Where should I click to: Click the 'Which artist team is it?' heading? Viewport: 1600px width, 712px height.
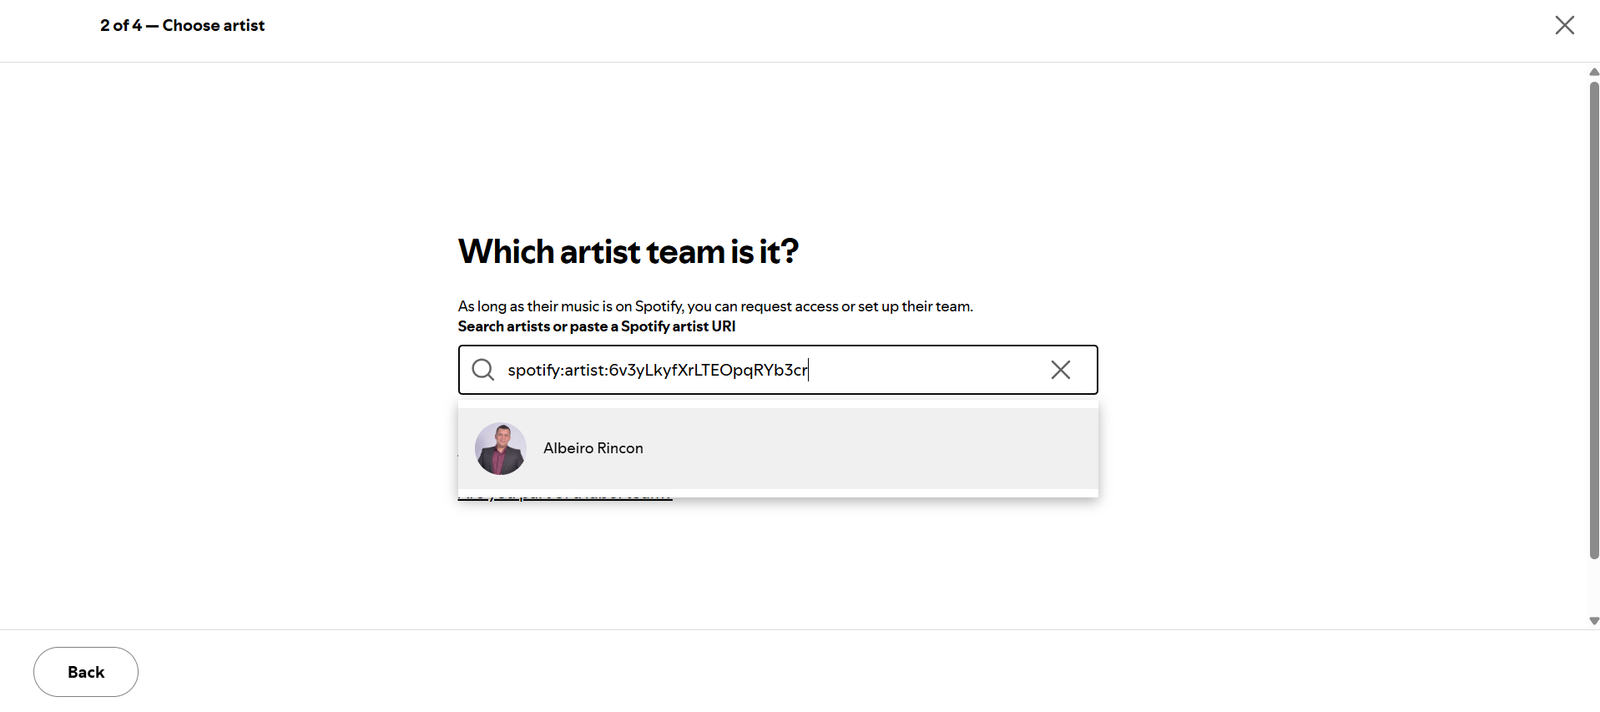(628, 251)
